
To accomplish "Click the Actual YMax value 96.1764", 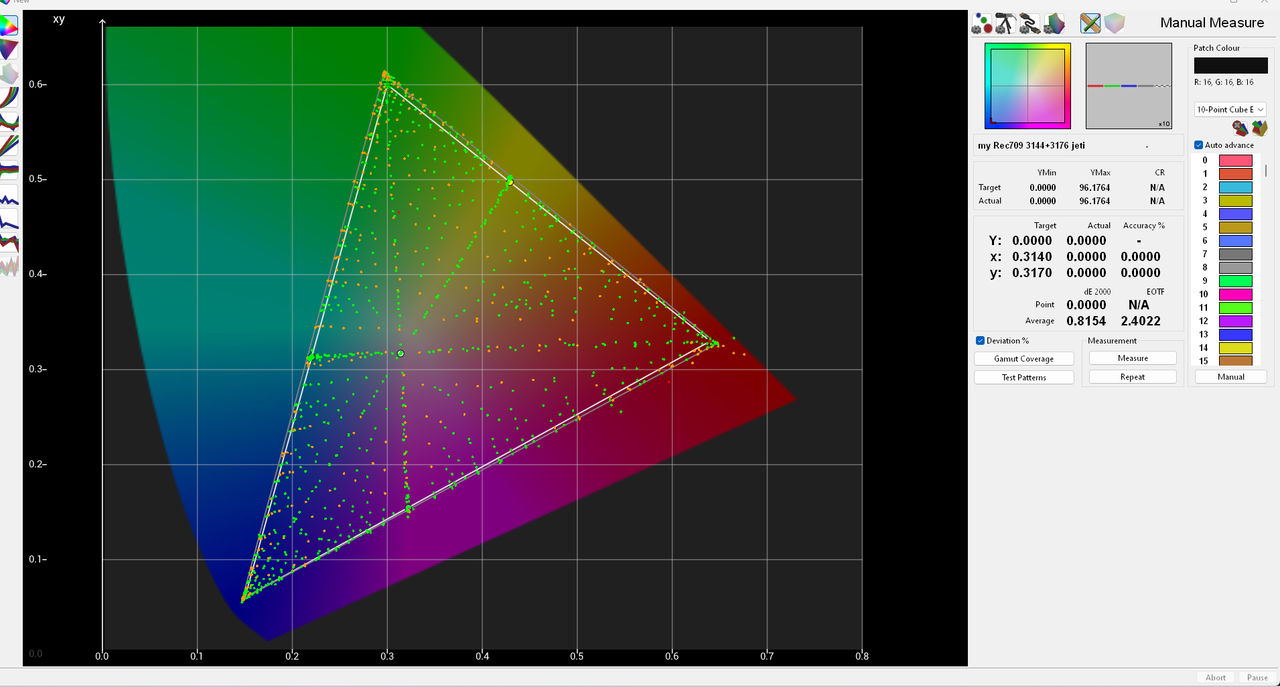I will pos(1094,200).
